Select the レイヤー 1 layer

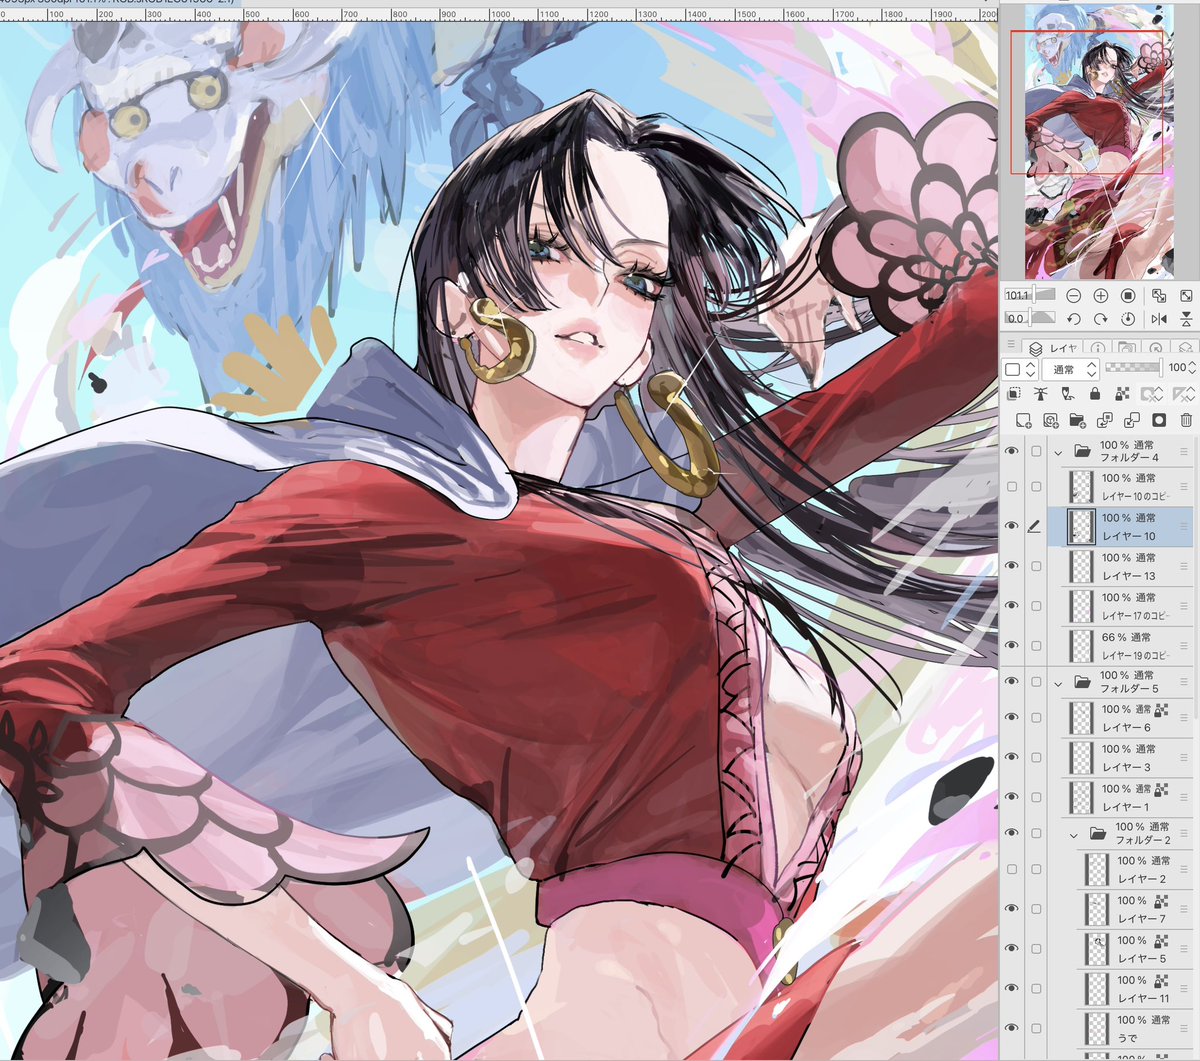click(x=1121, y=797)
